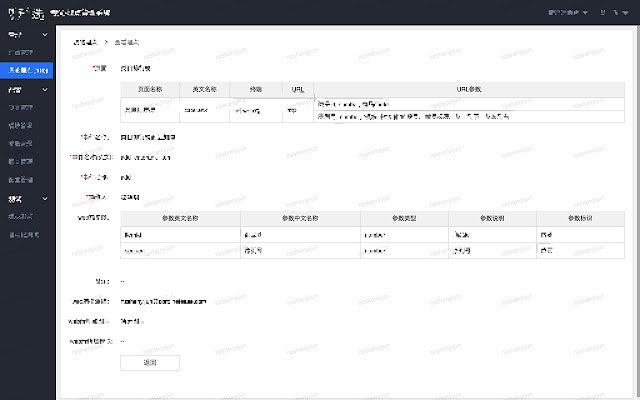This screenshot has height=400, width=640.
Task: Click the 参数说明 column header
Action: 492,218
